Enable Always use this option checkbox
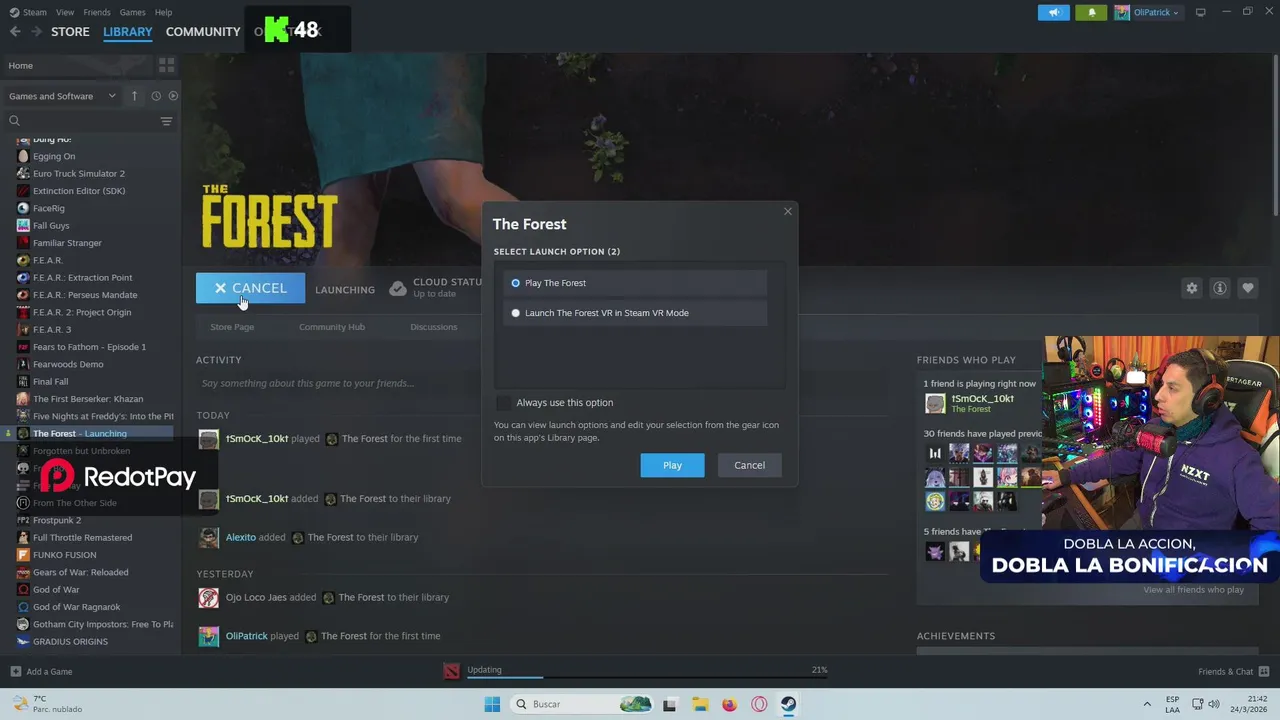The height and width of the screenshot is (720, 1280). 503,402
